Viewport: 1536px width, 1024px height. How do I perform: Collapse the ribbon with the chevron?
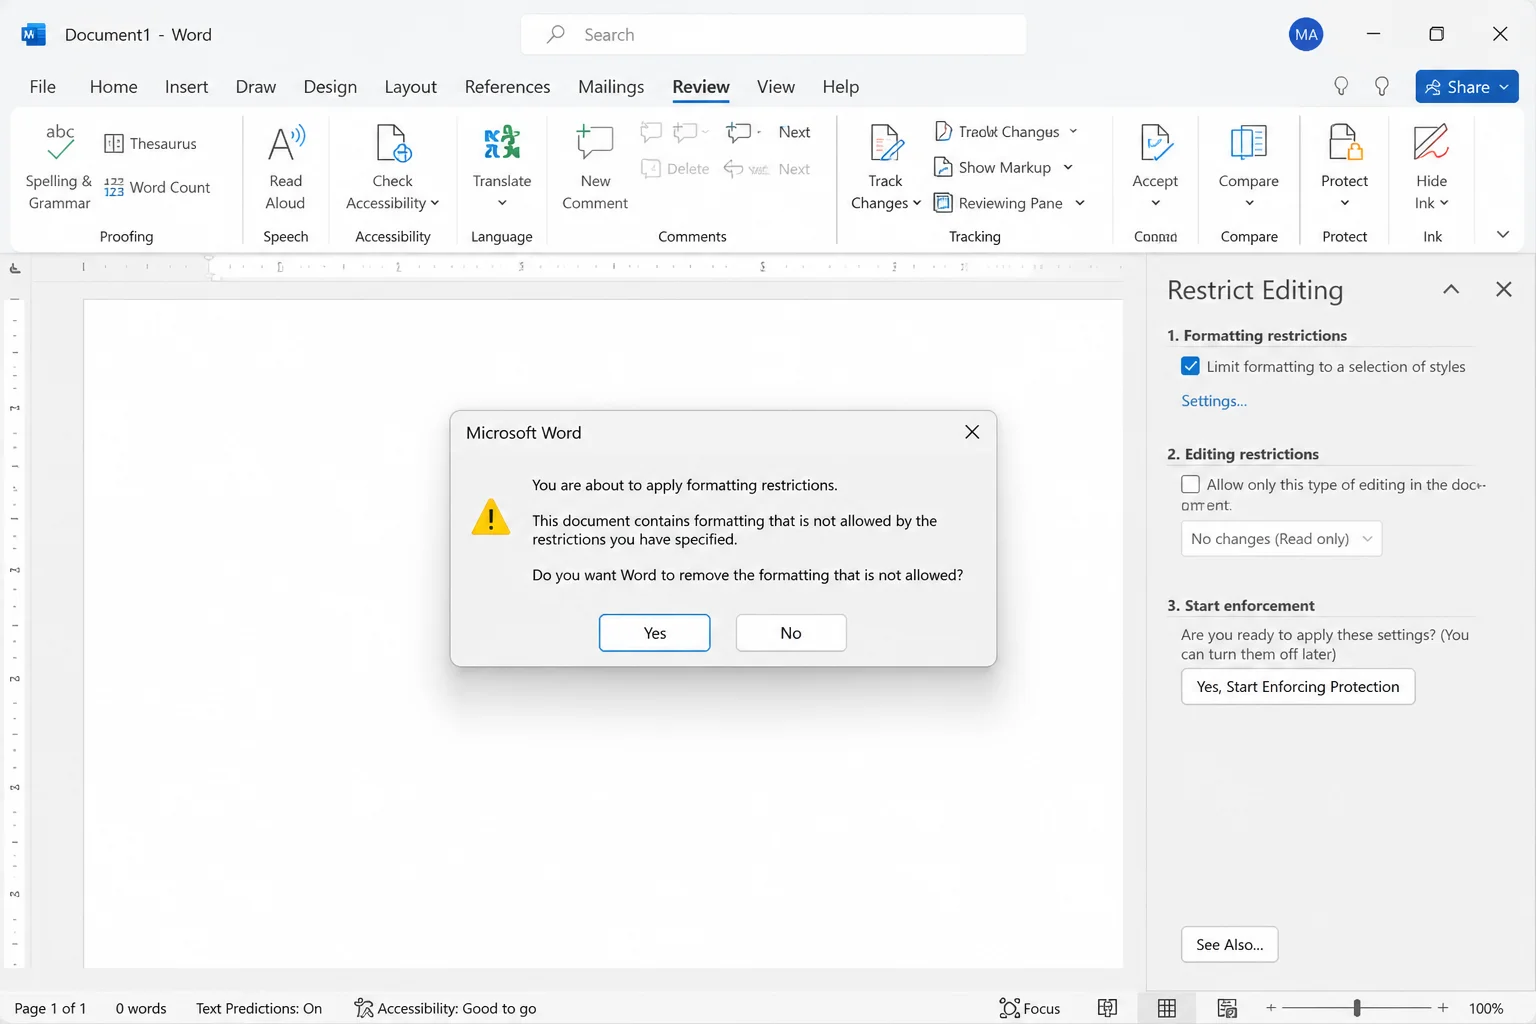pos(1502,235)
